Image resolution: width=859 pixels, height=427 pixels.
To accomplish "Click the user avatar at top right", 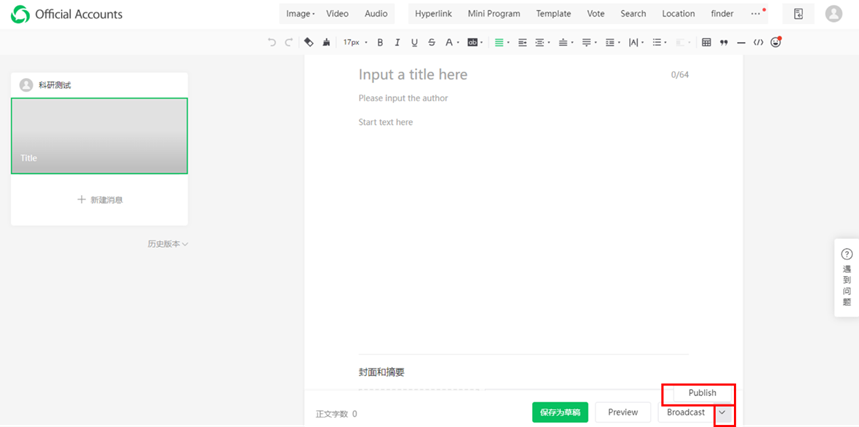I will (x=833, y=14).
